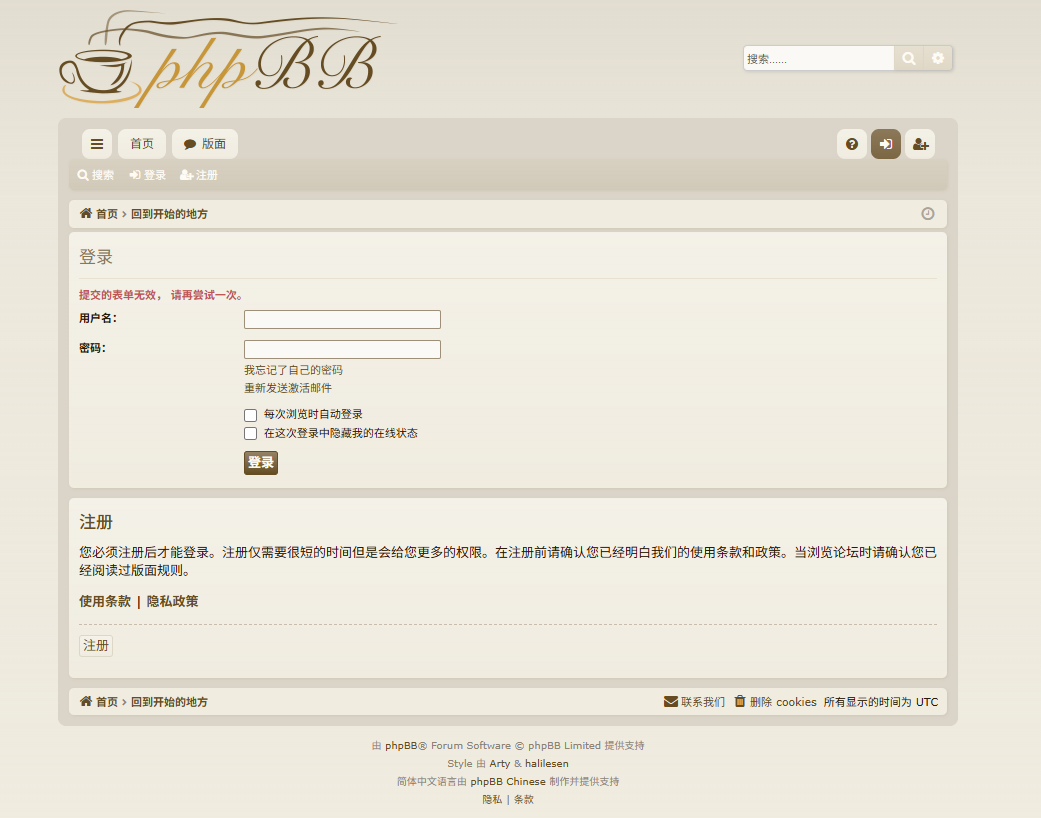Screen dimensions: 1041x818
Task: Click the register user-plus icon button
Action: click(x=920, y=144)
